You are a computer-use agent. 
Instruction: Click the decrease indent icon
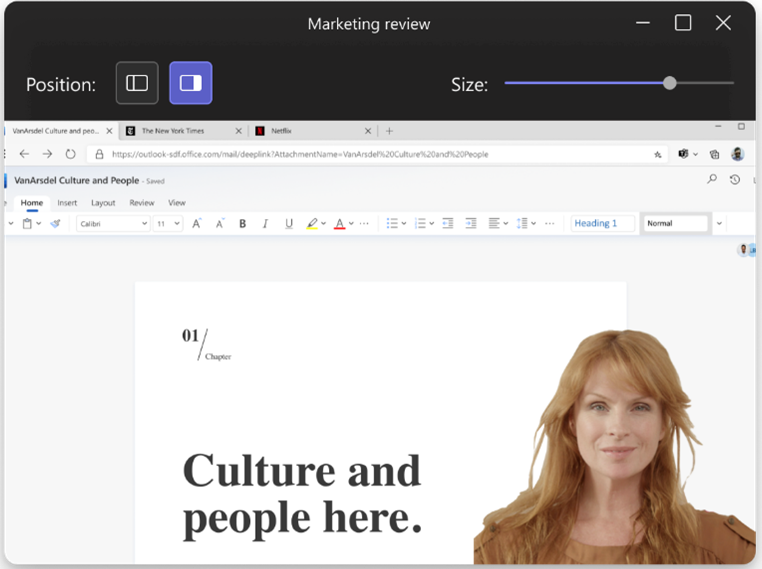pyautogui.click(x=447, y=224)
